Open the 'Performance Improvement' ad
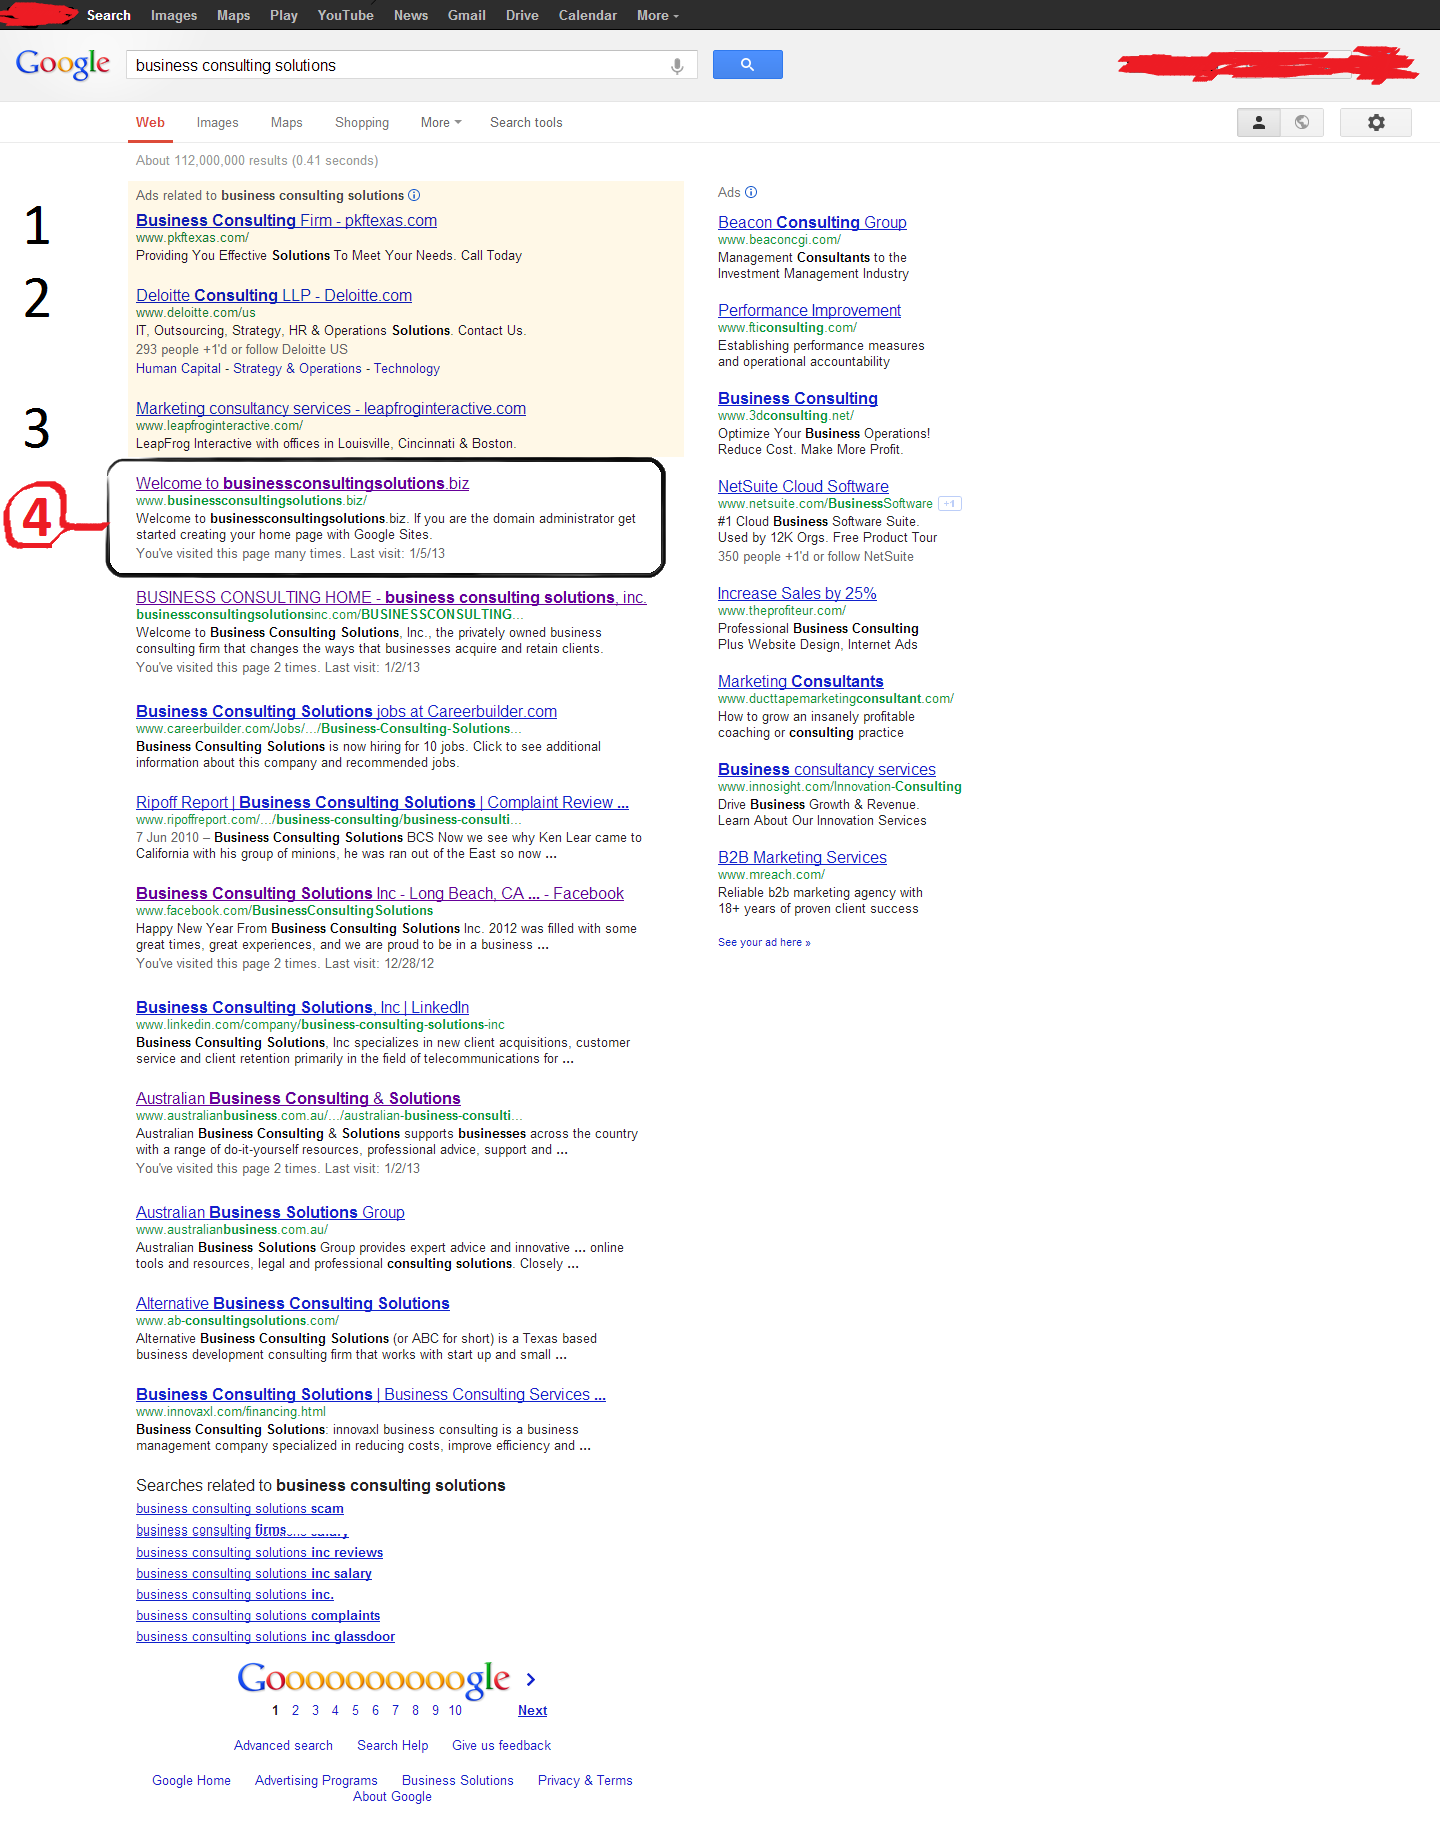This screenshot has height=1823, width=1440. pos(809,310)
